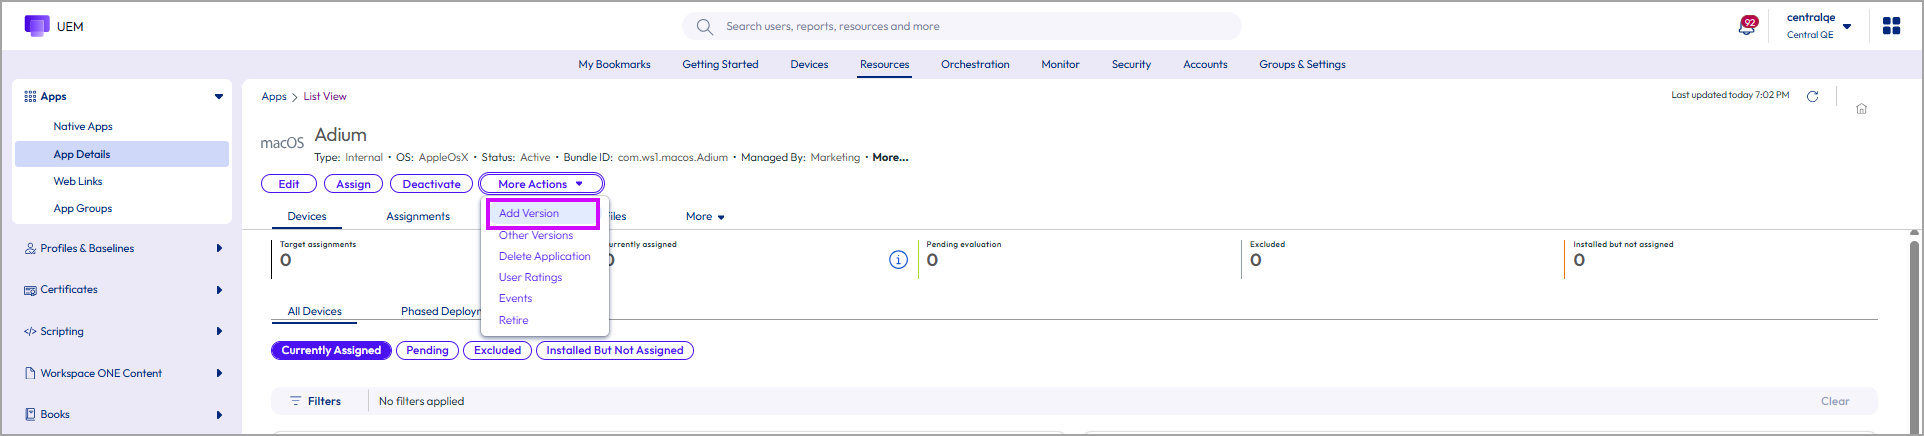Screen dimensions: 1924x436
Task: Select the Pending filter pill
Action: pos(427,350)
